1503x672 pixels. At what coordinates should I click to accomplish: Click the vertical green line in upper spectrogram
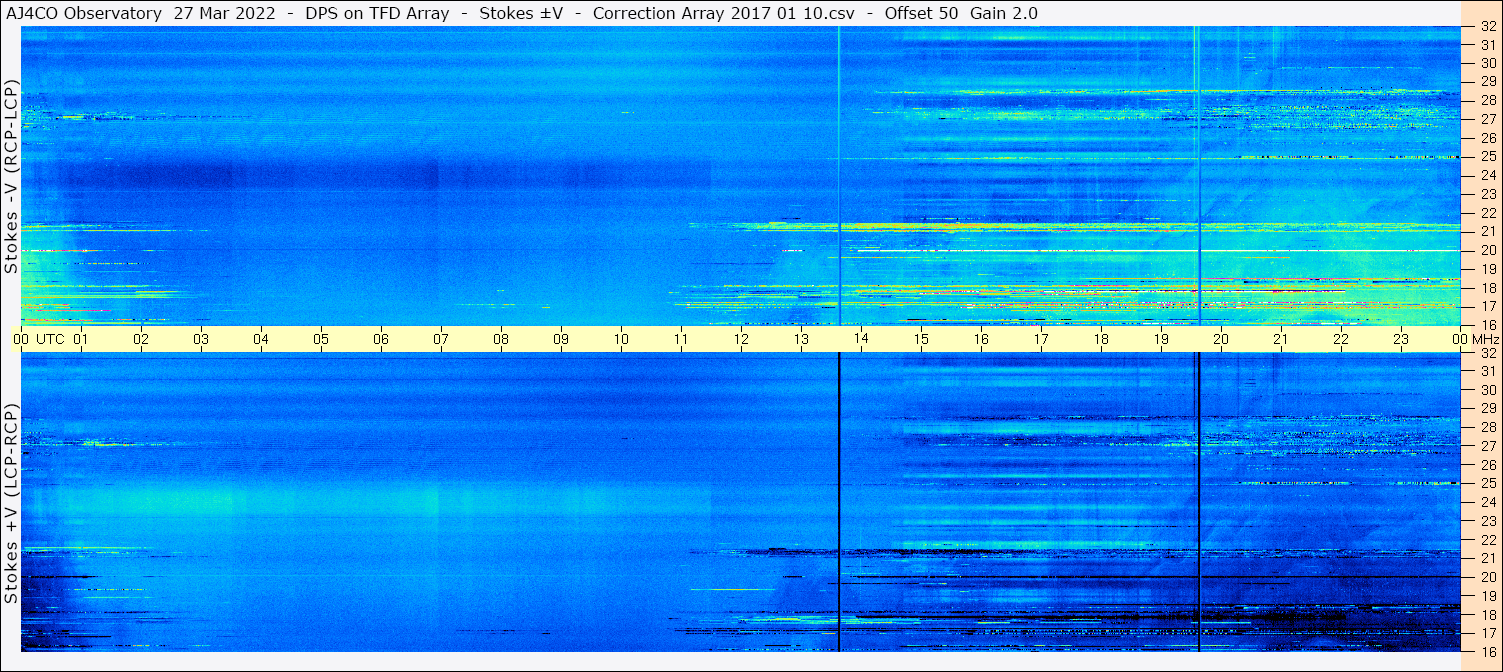(838, 176)
